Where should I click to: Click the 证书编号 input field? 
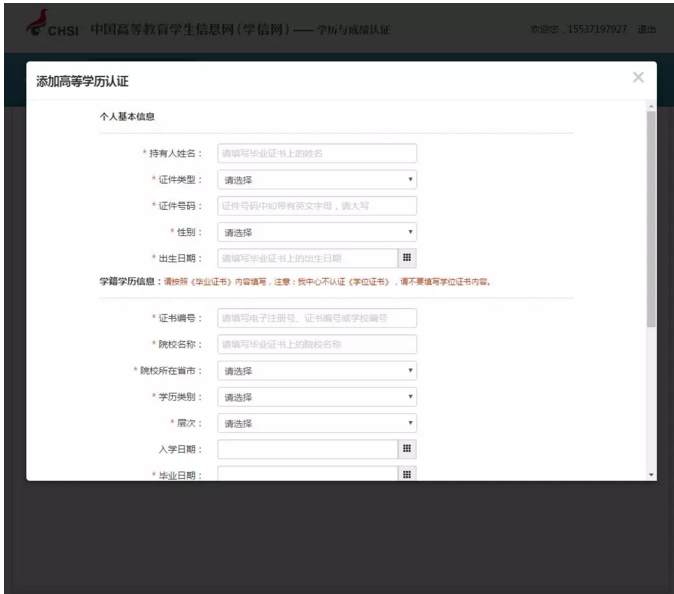[x=316, y=318]
